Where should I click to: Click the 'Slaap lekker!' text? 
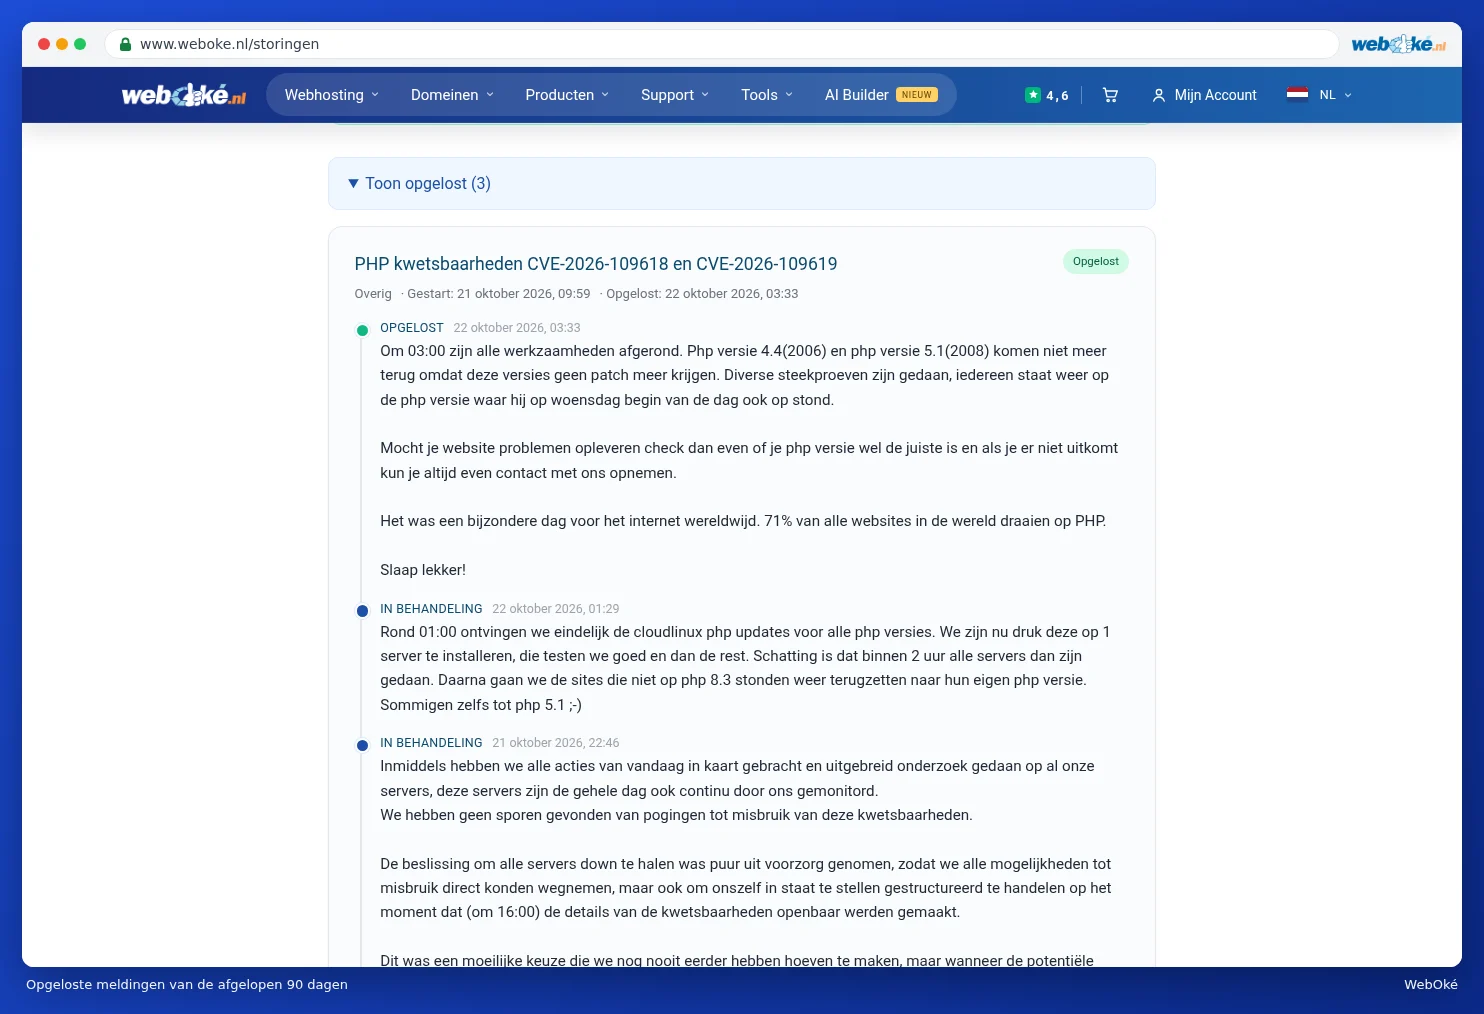[423, 570]
